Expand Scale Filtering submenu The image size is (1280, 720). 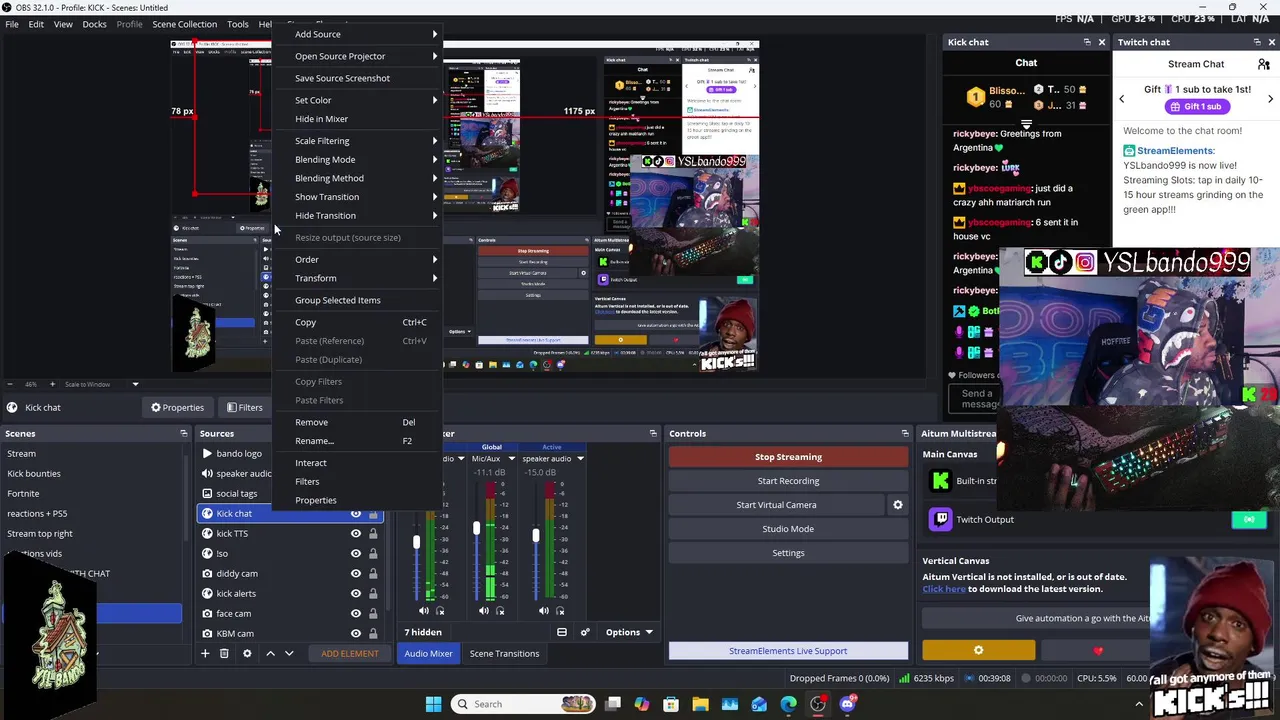coord(357,141)
